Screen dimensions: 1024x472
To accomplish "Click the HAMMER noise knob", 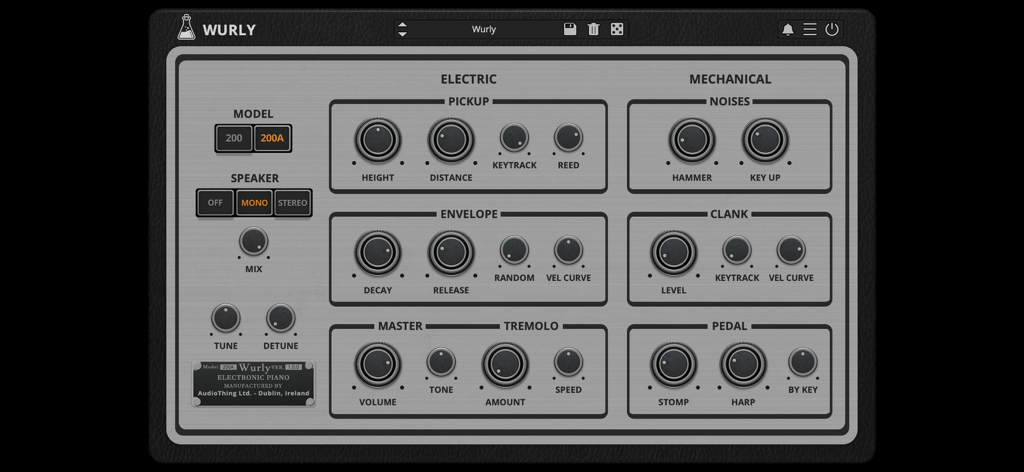I will click(x=692, y=140).
